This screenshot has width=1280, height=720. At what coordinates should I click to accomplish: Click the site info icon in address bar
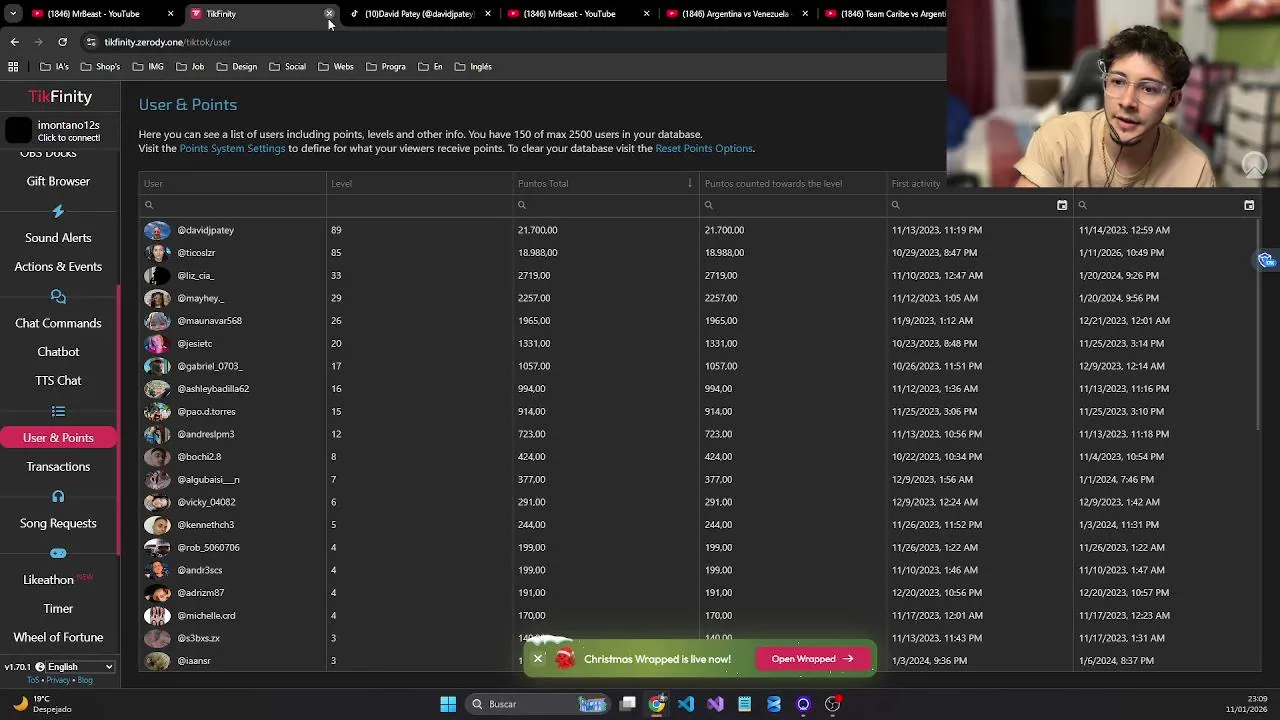pyautogui.click(x=91, y=42)
